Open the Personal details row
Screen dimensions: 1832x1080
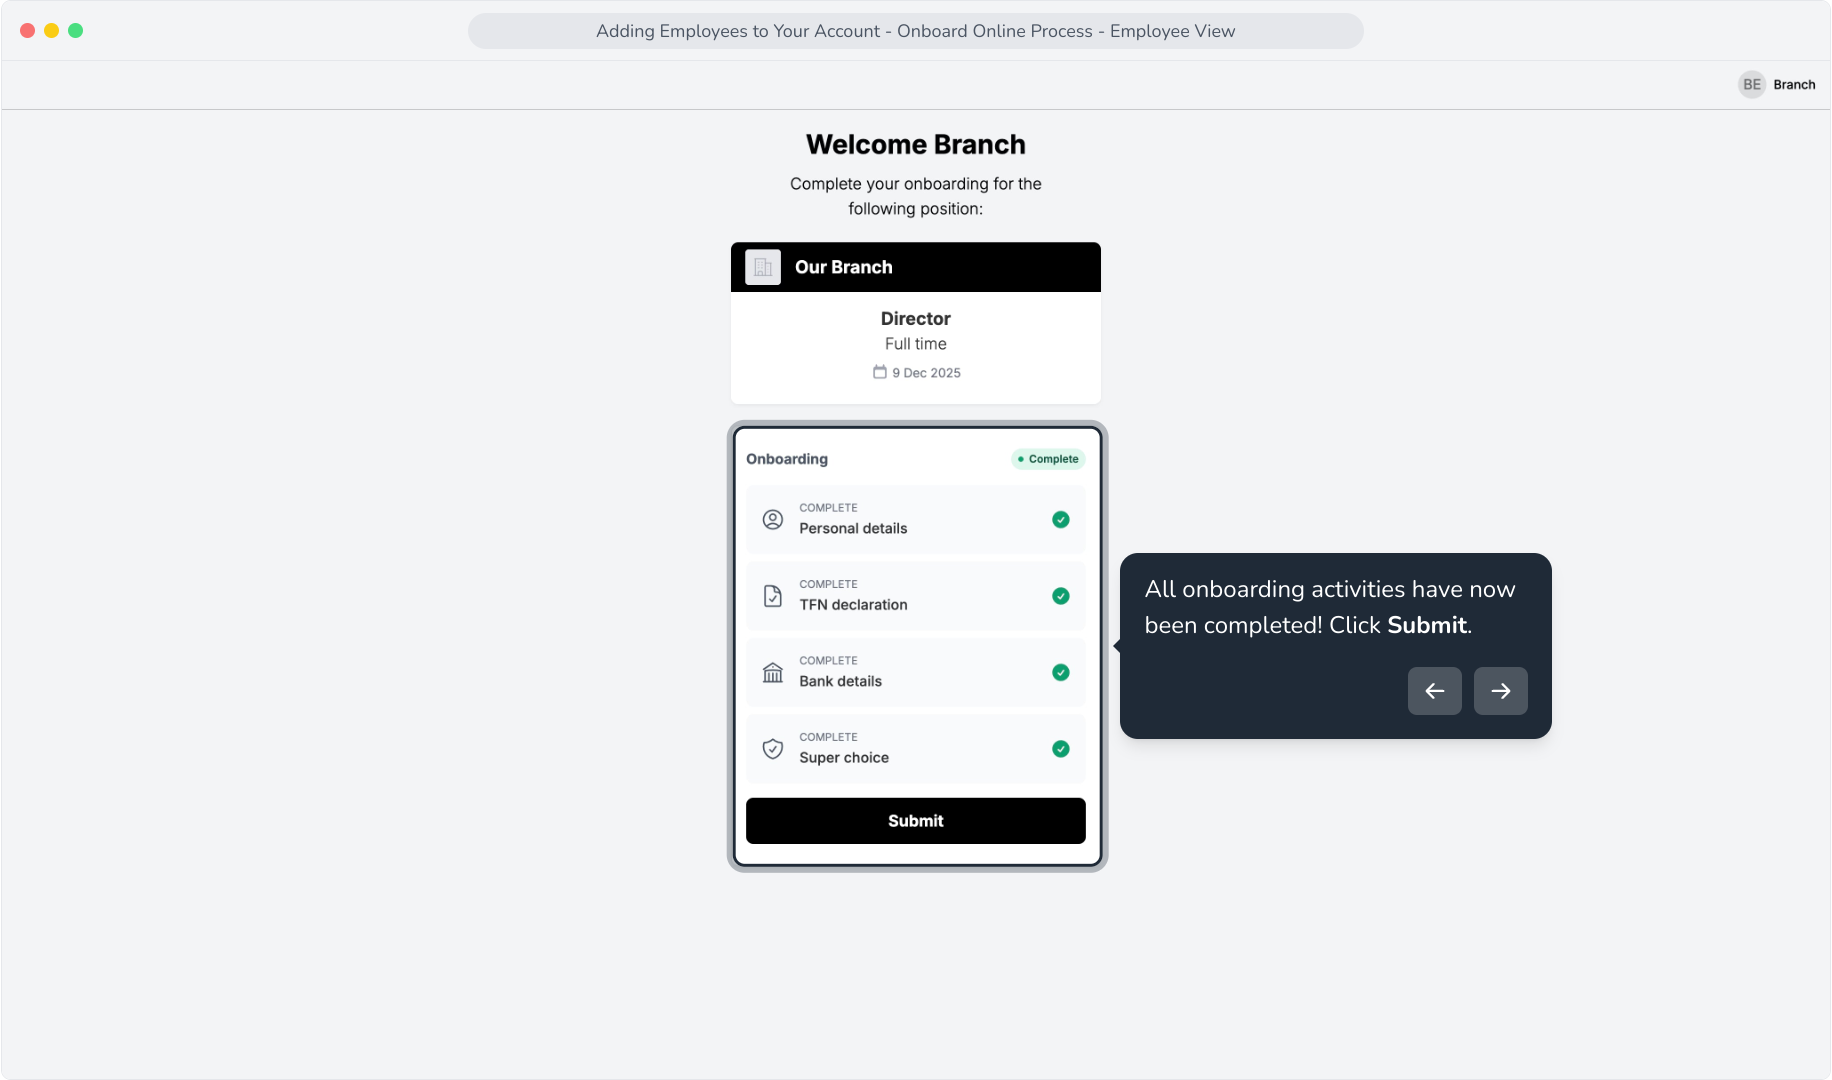pyautogui.click(x=915, y=519)
